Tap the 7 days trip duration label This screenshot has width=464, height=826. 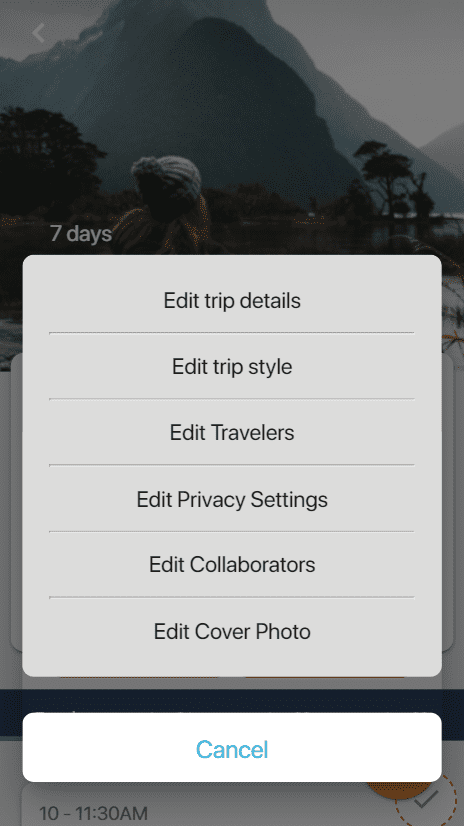81,233
